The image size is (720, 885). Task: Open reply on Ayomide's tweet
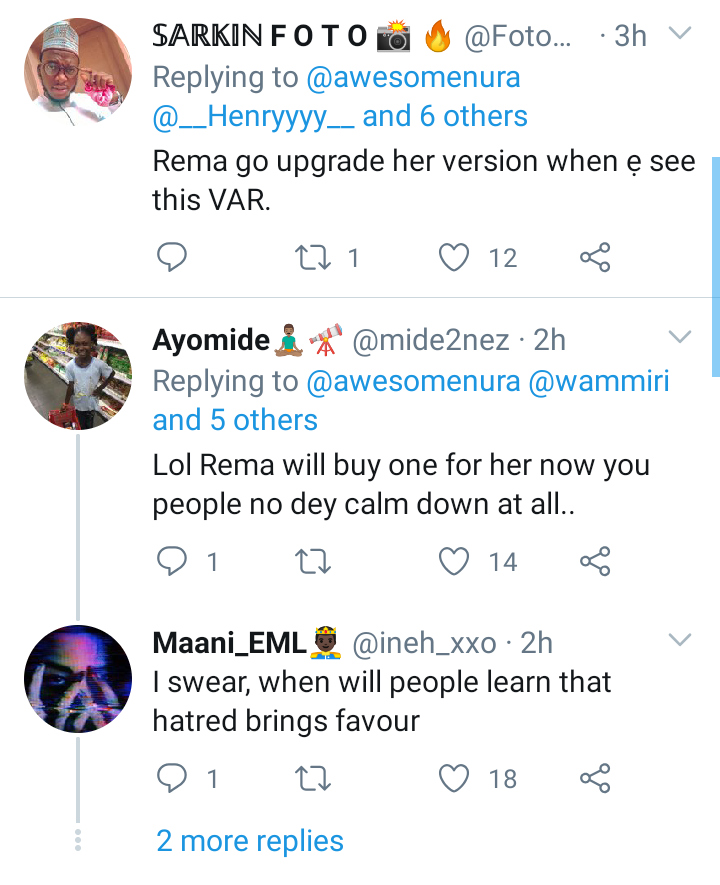click(173, 562)
